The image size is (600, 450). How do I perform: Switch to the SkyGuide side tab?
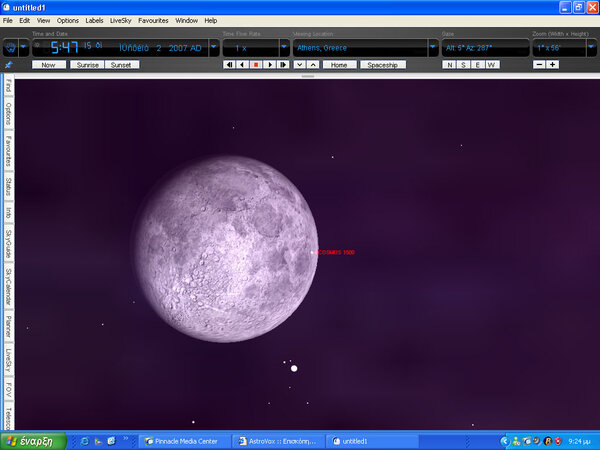tap(8, 243)
